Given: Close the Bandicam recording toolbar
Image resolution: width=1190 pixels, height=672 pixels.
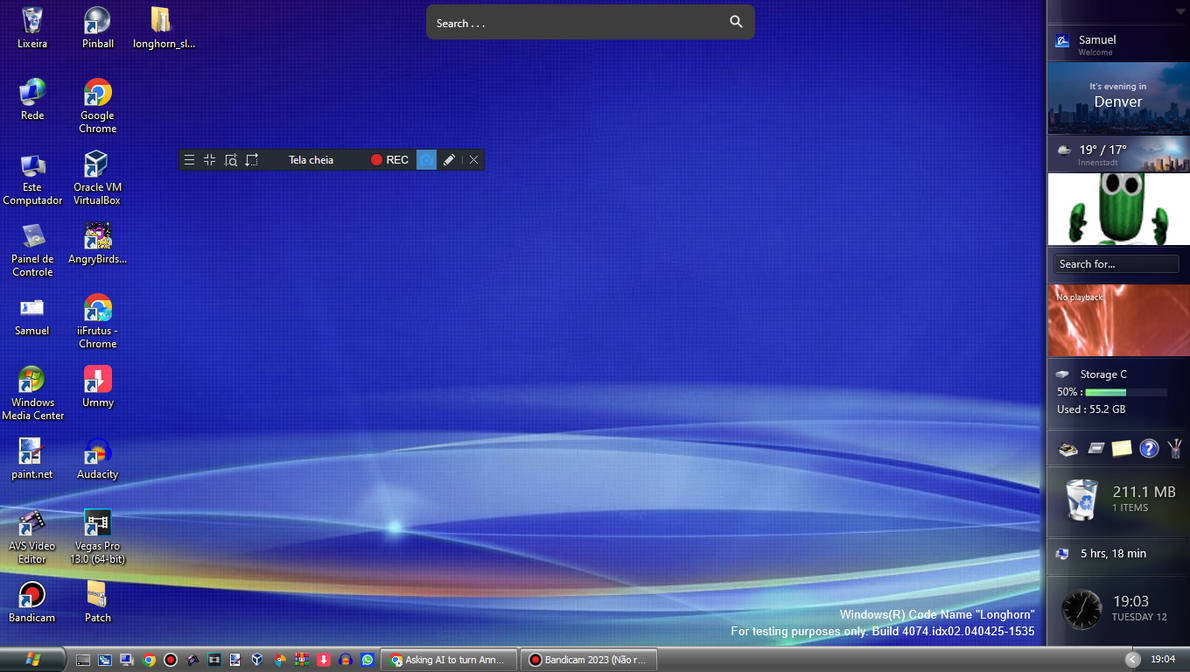Looking at the screenshot, I should coord(474,159).
